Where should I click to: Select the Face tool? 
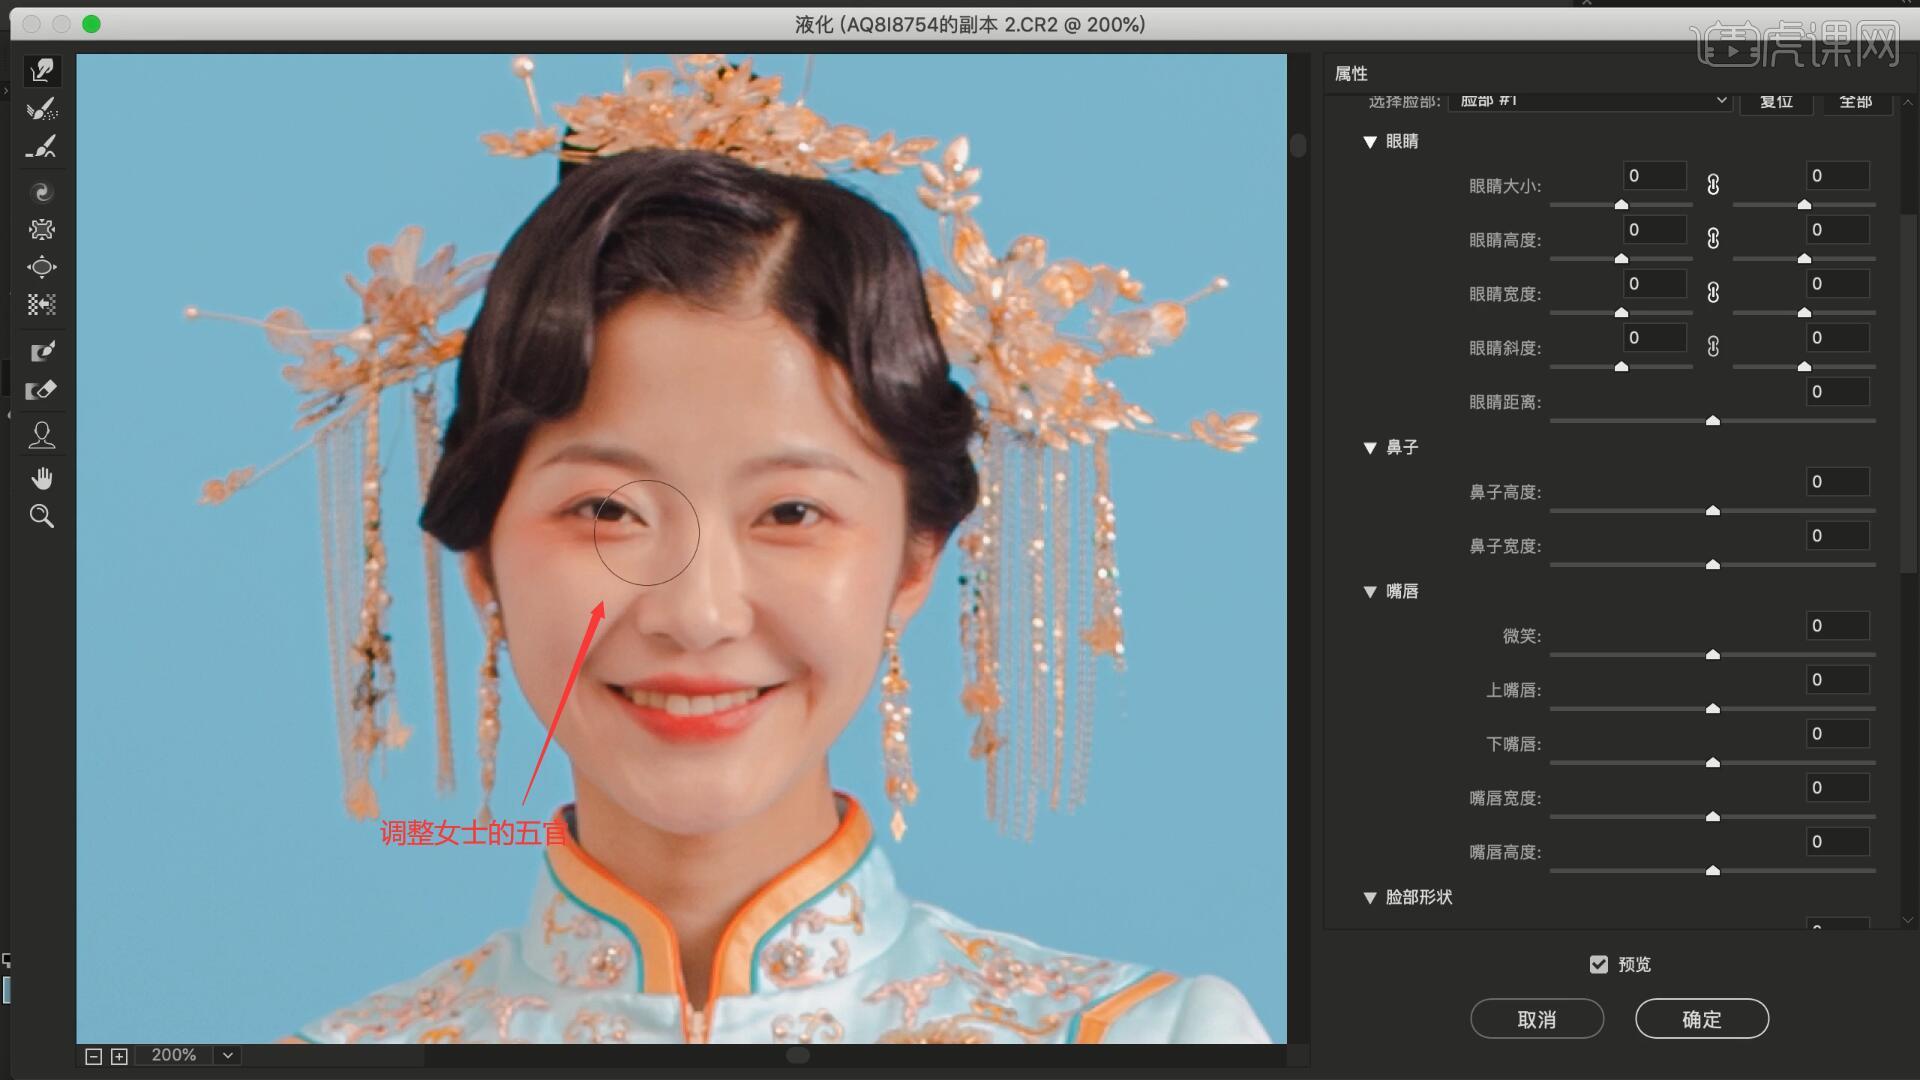point(42,435)
